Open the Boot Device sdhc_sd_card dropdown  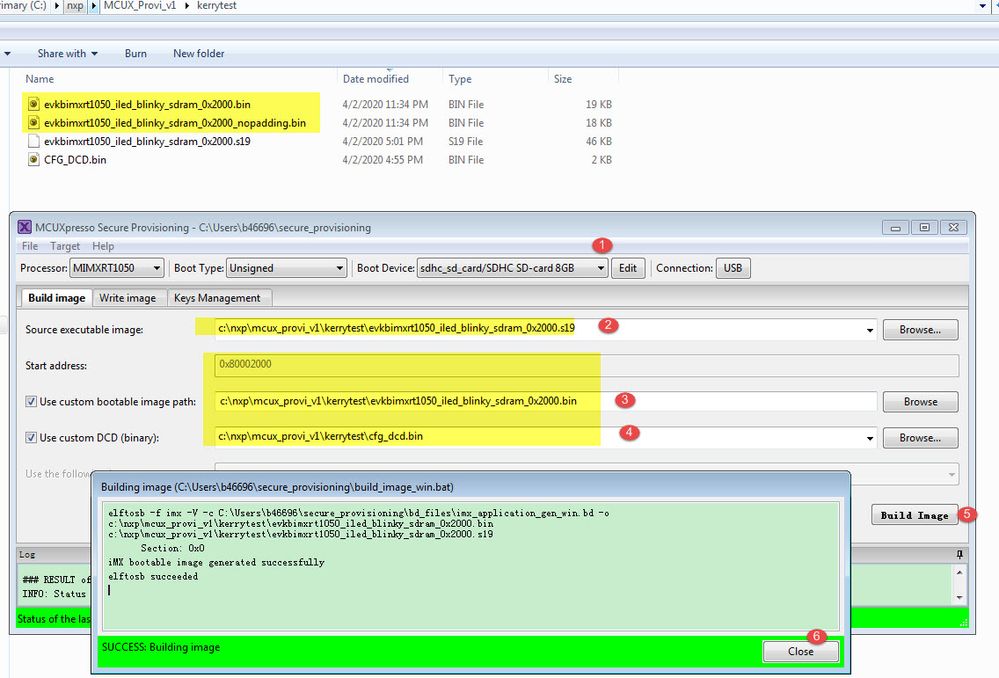tap(512, 268)
